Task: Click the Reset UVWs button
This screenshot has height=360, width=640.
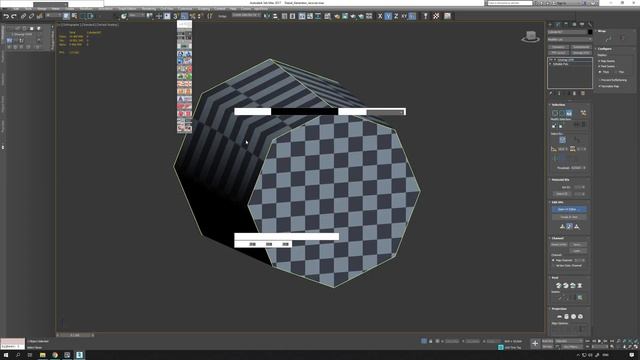Action: coord(559,244)
